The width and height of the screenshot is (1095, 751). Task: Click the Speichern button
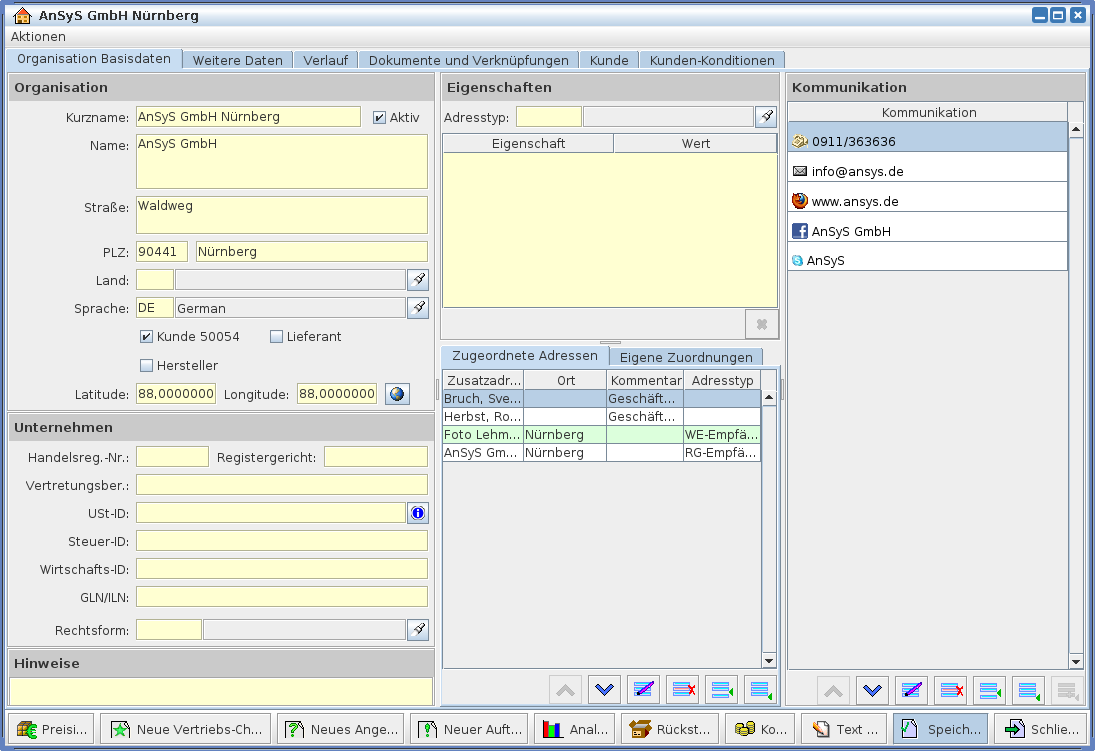(x=940, y=729)
